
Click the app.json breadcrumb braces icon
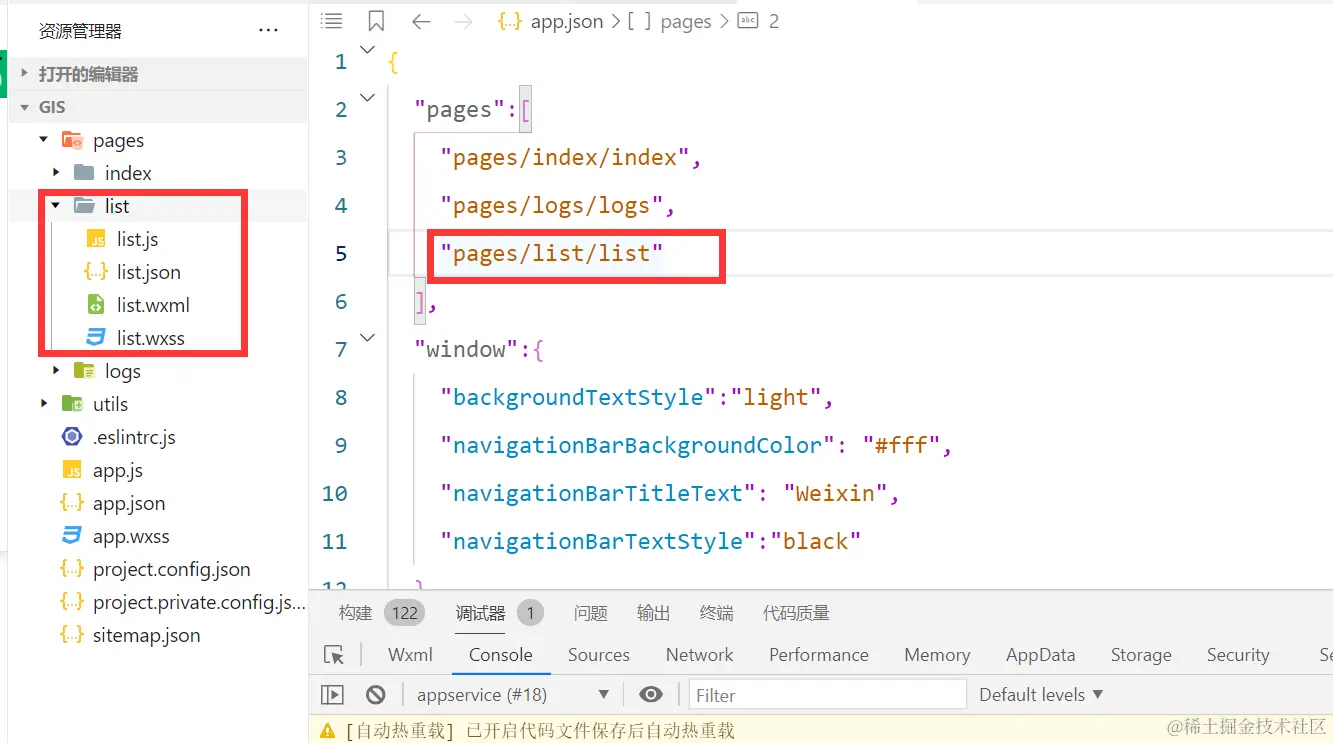510,22
